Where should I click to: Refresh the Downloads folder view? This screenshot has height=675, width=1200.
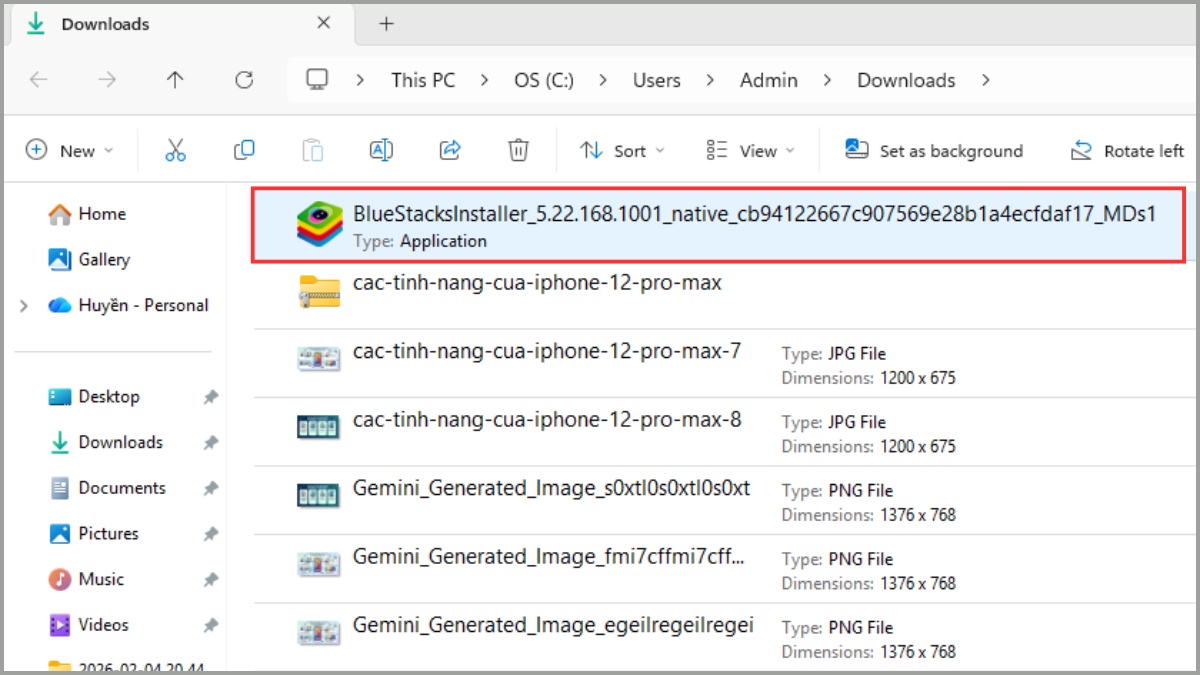click(244, 80)
